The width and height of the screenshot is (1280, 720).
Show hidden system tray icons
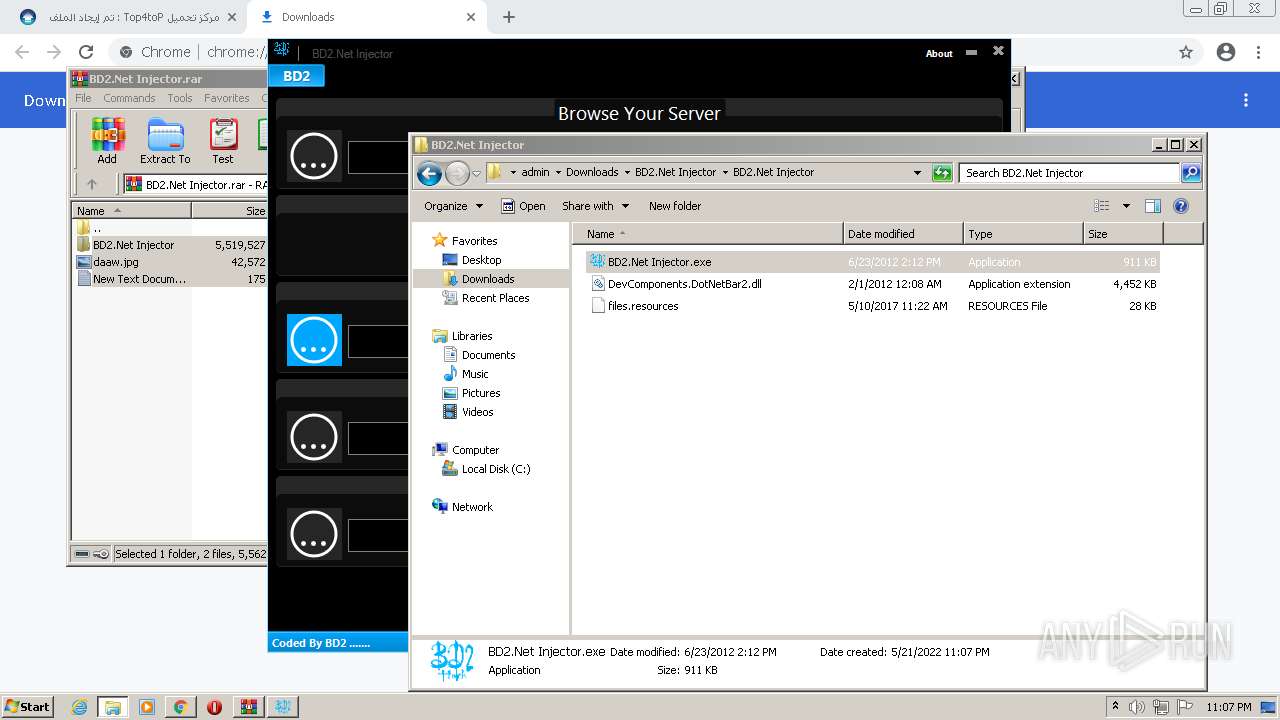[1115, 707]
